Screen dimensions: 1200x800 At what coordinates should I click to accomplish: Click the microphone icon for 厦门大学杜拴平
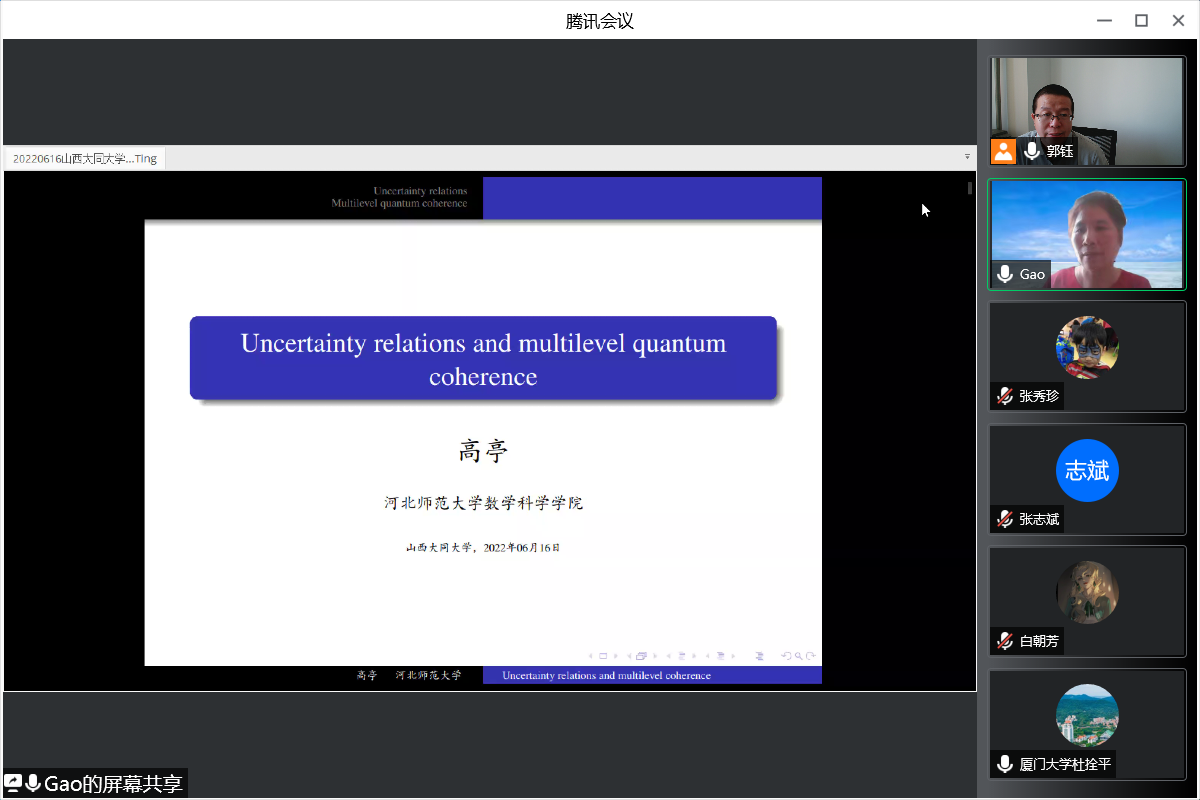pyautogui.click(x=1005, y=764)
